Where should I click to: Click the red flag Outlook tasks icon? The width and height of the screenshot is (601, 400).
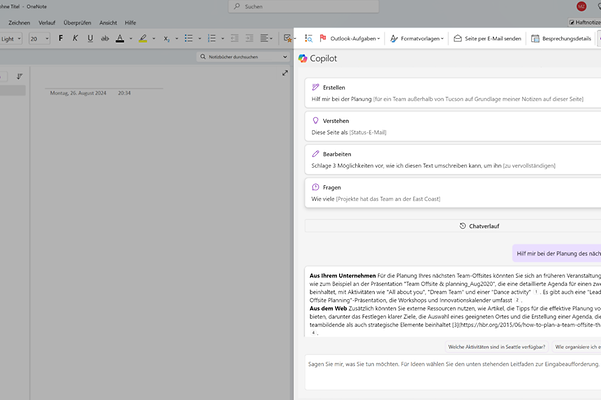[x=324, y=38]
